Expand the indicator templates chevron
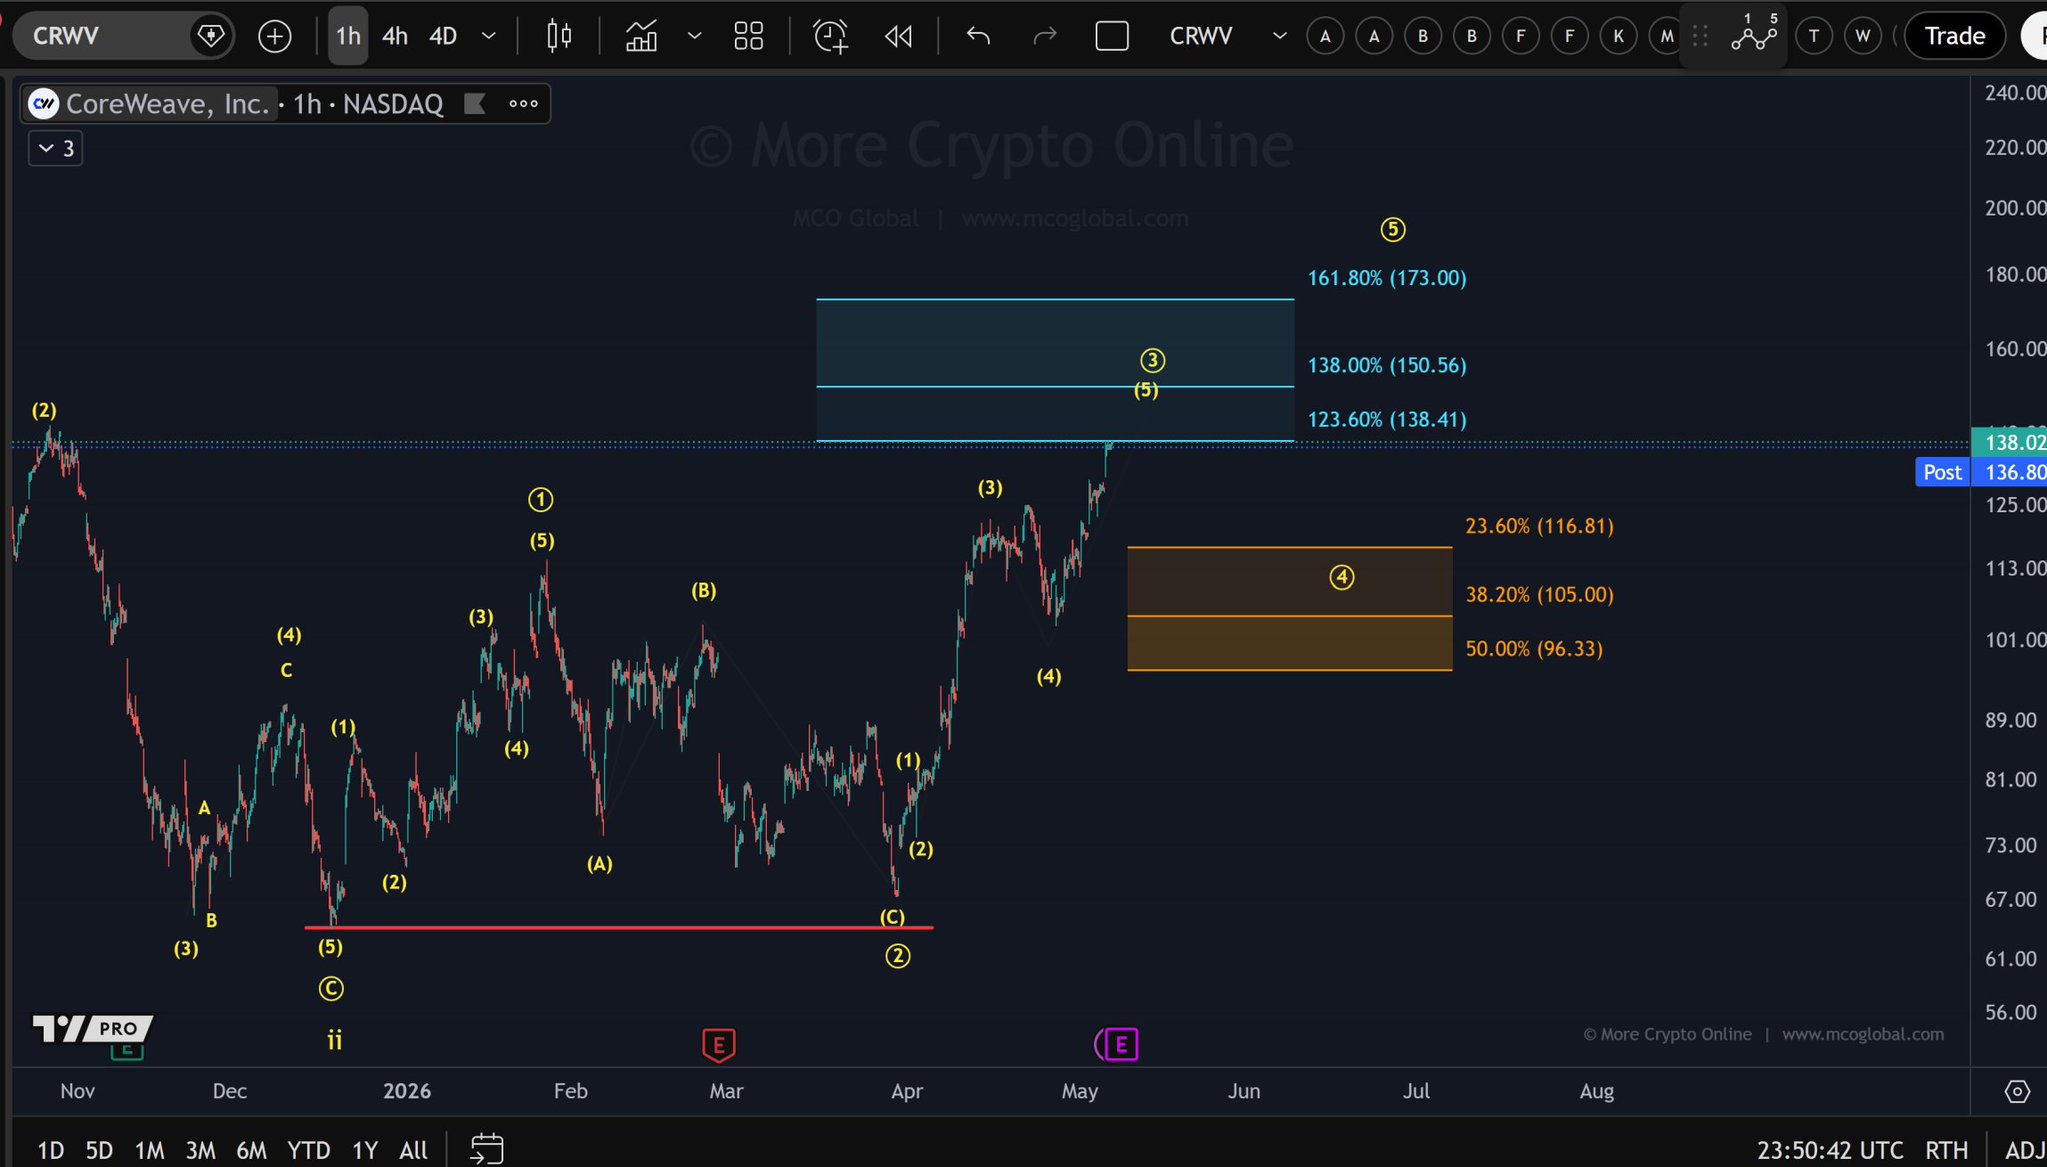The image size is (2047, 1167). (x=694, y=37)
